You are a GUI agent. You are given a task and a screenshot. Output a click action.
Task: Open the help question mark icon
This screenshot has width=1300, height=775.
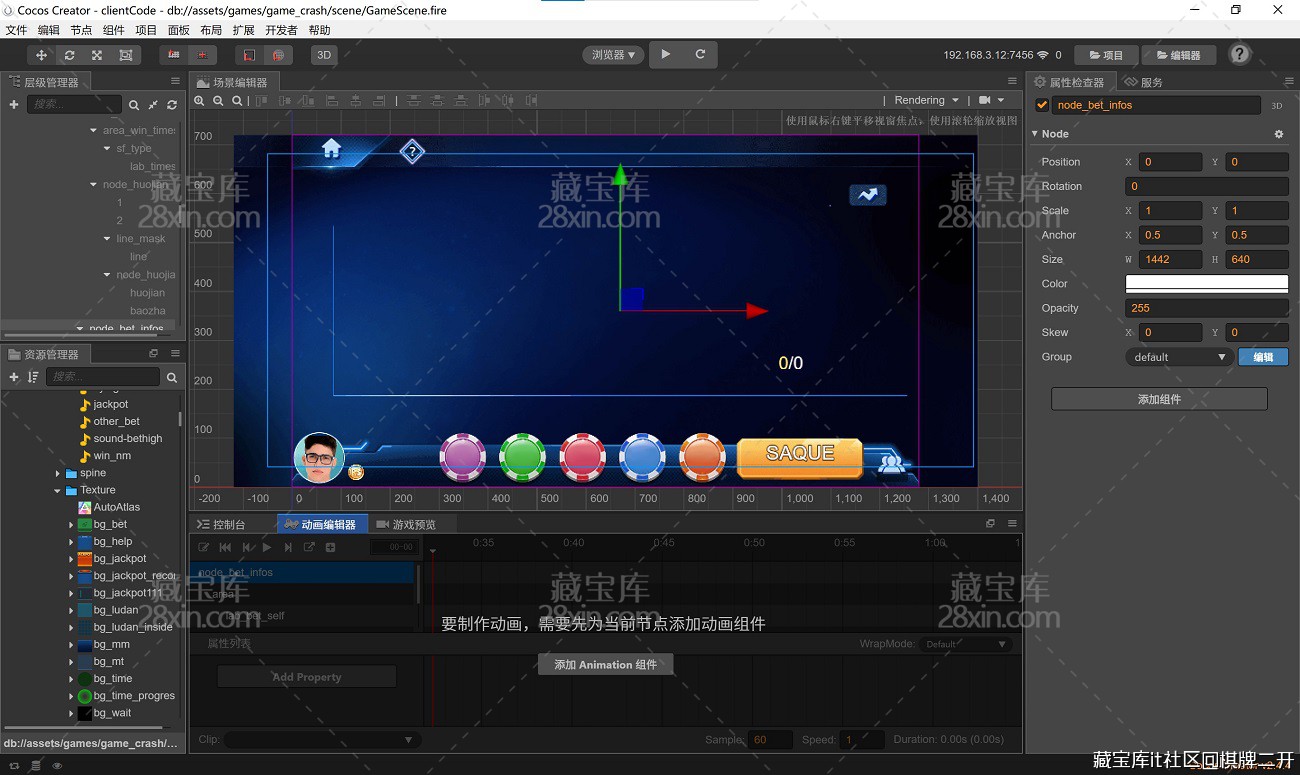click(x=1240, y=54)
